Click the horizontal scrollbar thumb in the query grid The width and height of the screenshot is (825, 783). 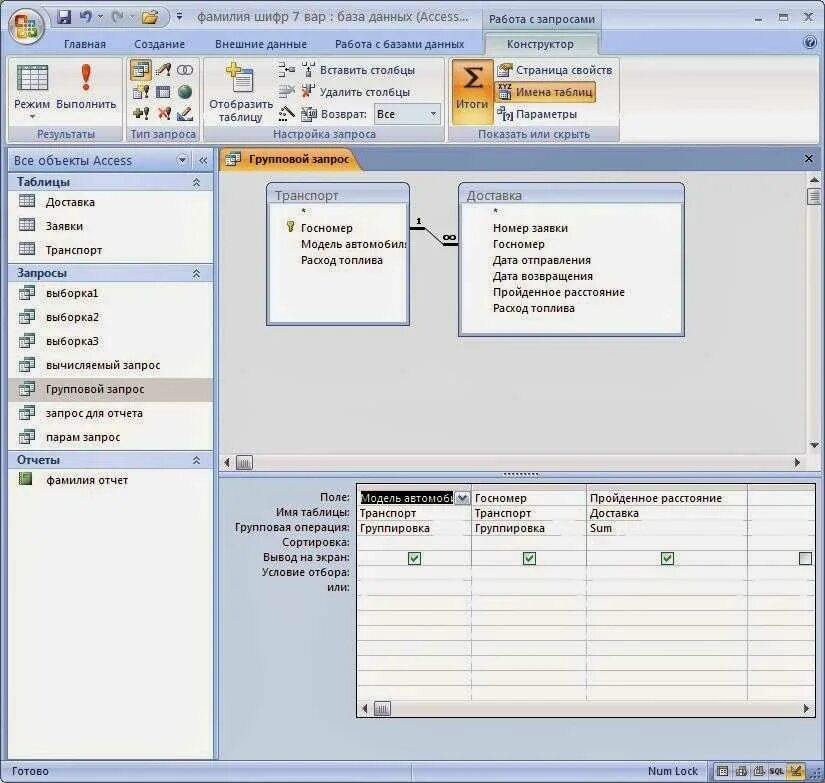point(382,709)
